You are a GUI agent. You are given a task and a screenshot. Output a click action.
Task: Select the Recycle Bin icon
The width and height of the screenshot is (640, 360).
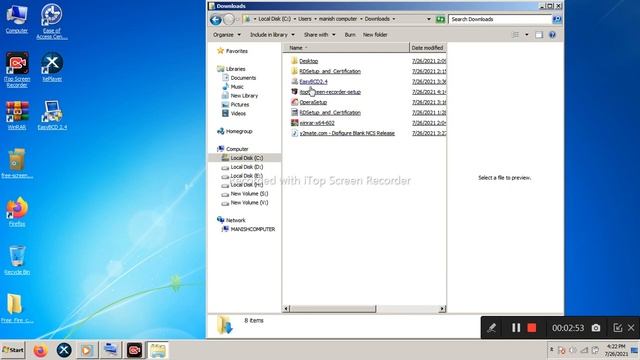(x=17, y=260)
